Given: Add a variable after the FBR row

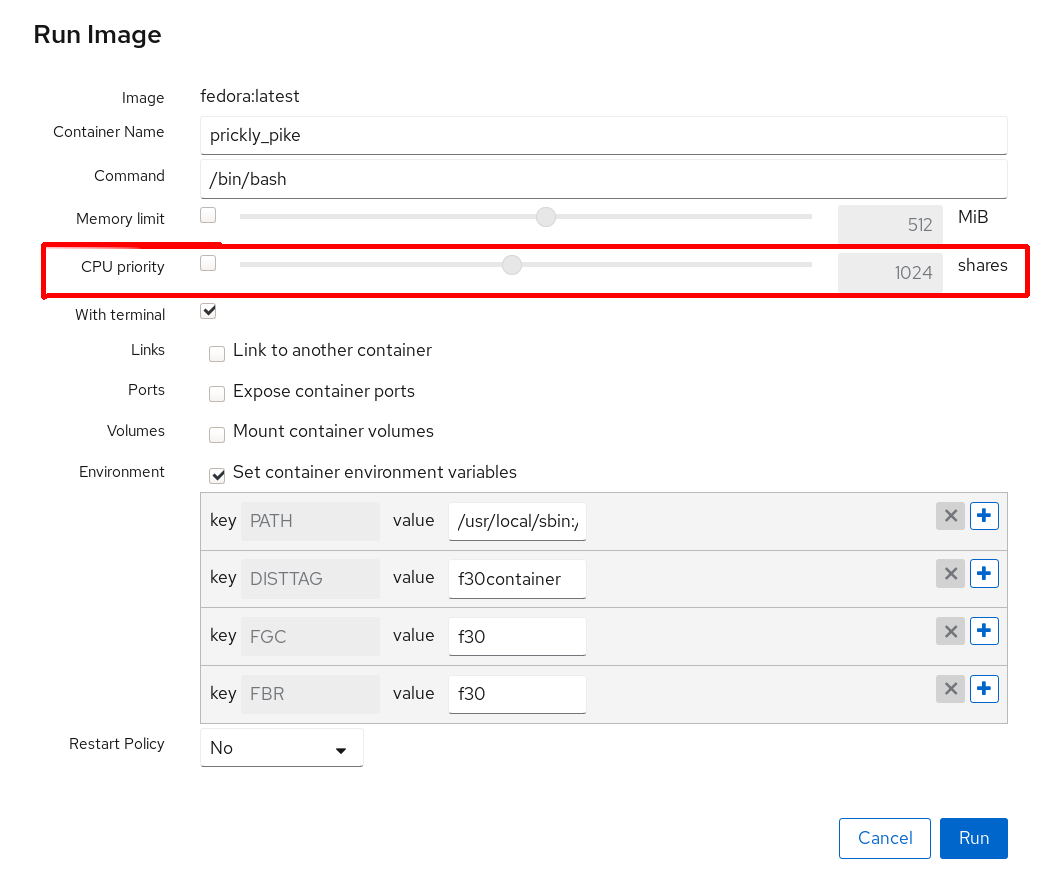Looking at the screenshot, I should 984,690.
